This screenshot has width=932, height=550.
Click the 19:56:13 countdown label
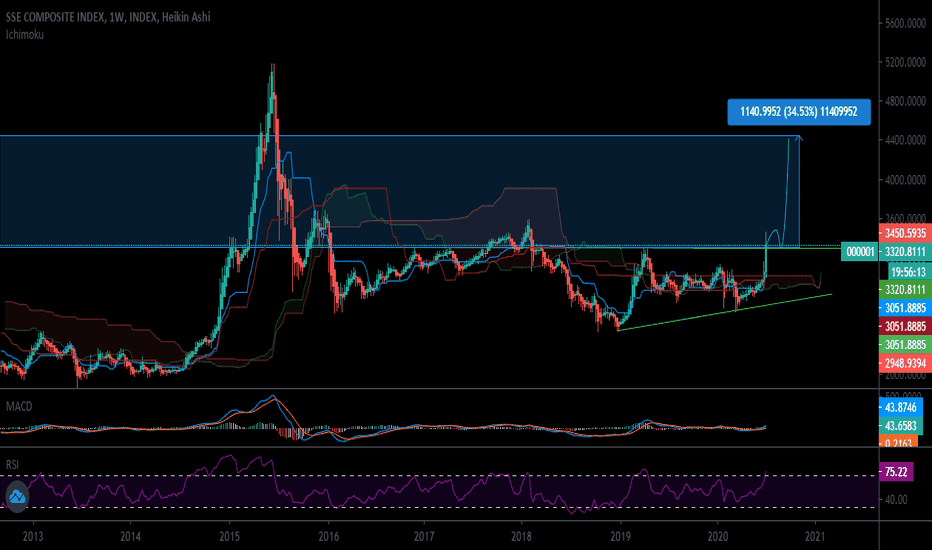point(908,272)
